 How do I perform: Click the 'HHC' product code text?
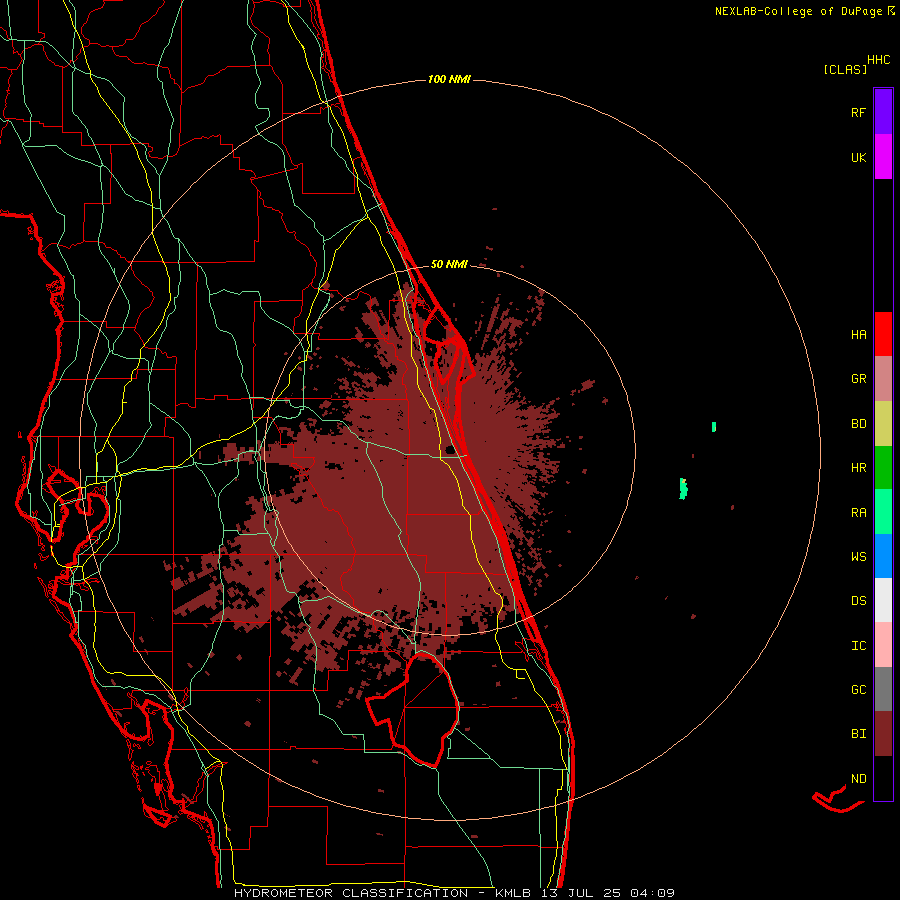pyautogui.click(x=879, y=60)
